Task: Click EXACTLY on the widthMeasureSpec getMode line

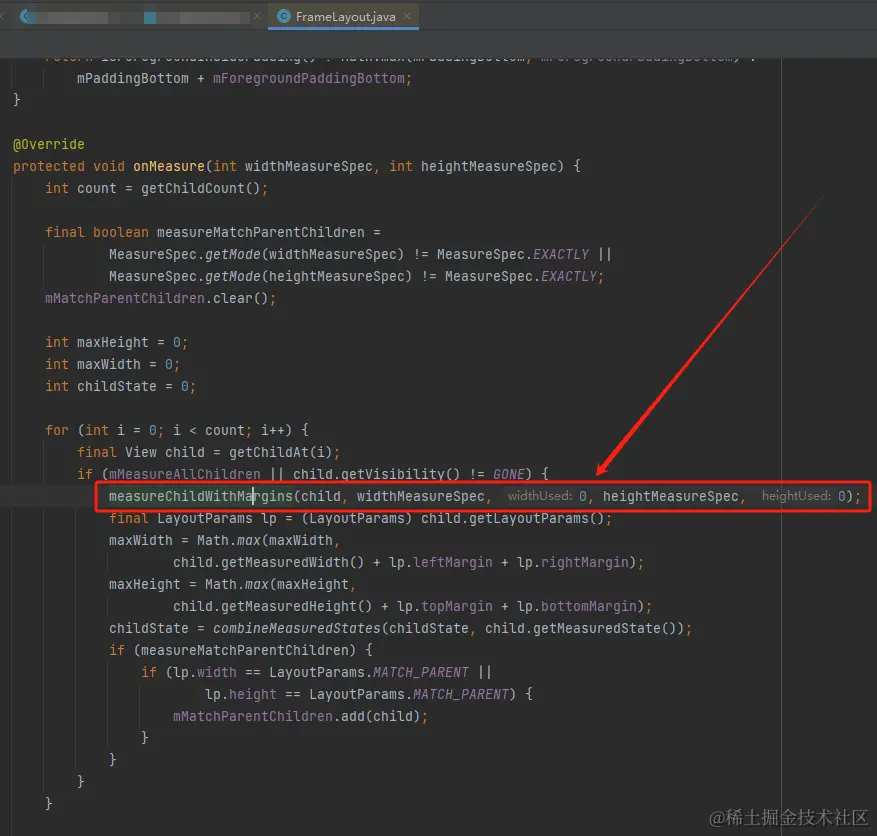Action: tap(561, 254)
